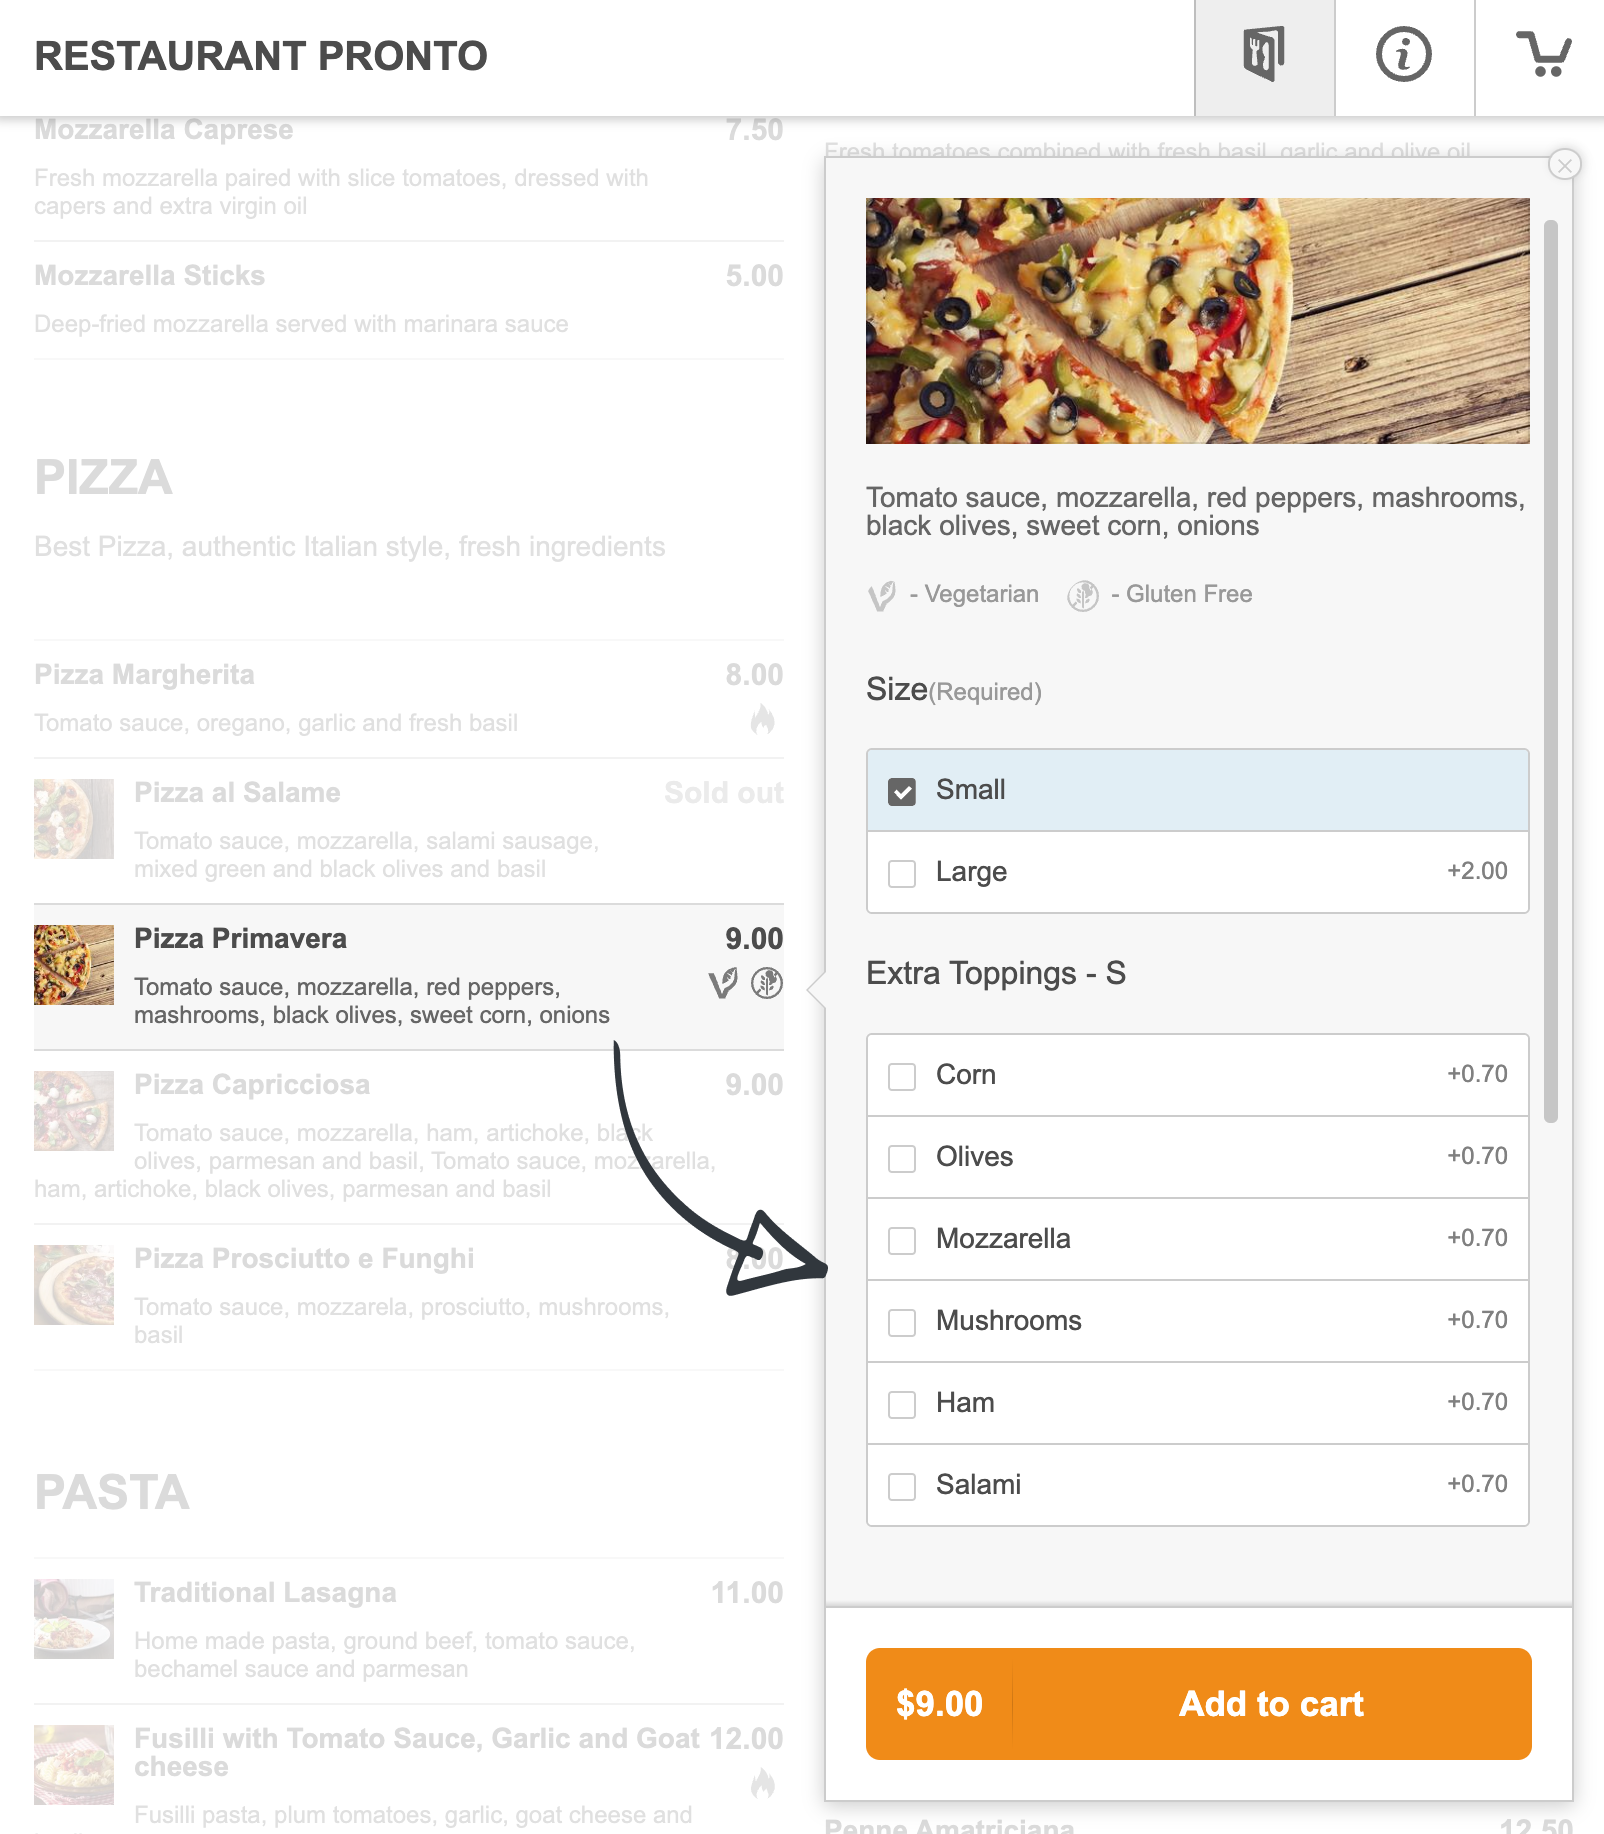The width and height of the screenshot is (1604, 1834).
Task: Check the Mushrooms topping checkbox
Action: 902,1322
